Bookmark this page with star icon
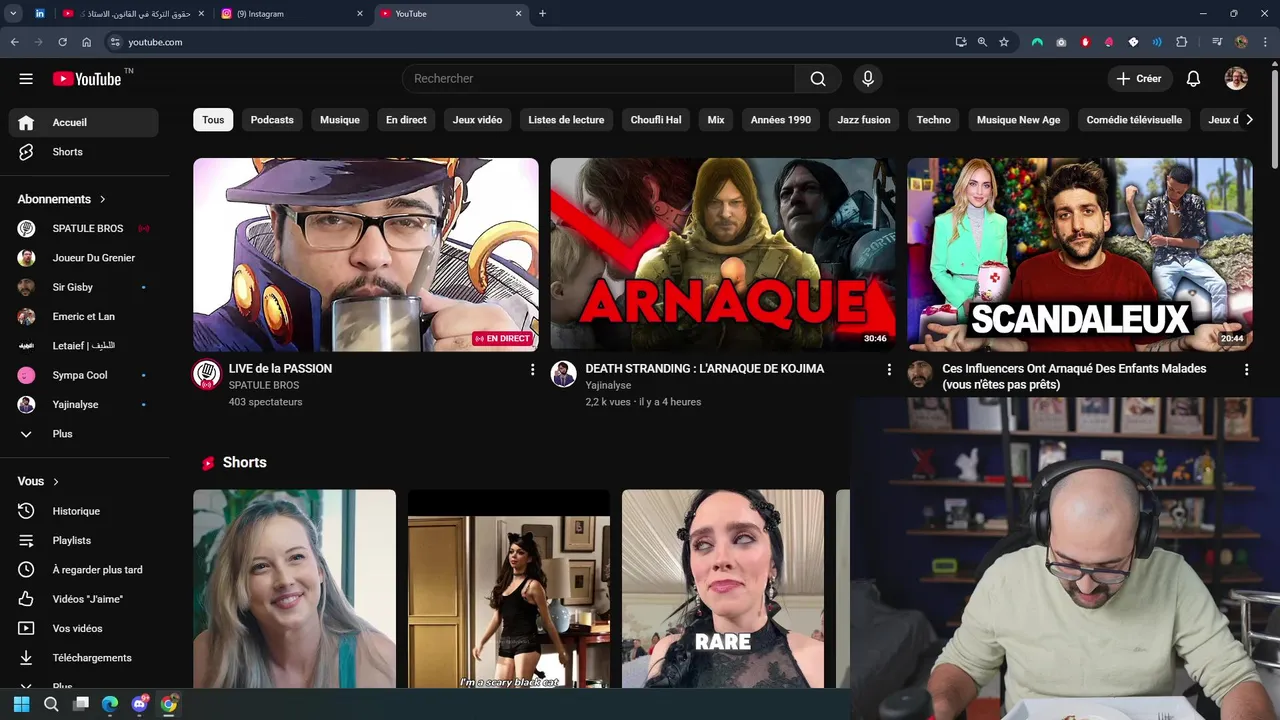The height and width of the screenshot is (720, 1280). 1004,42
